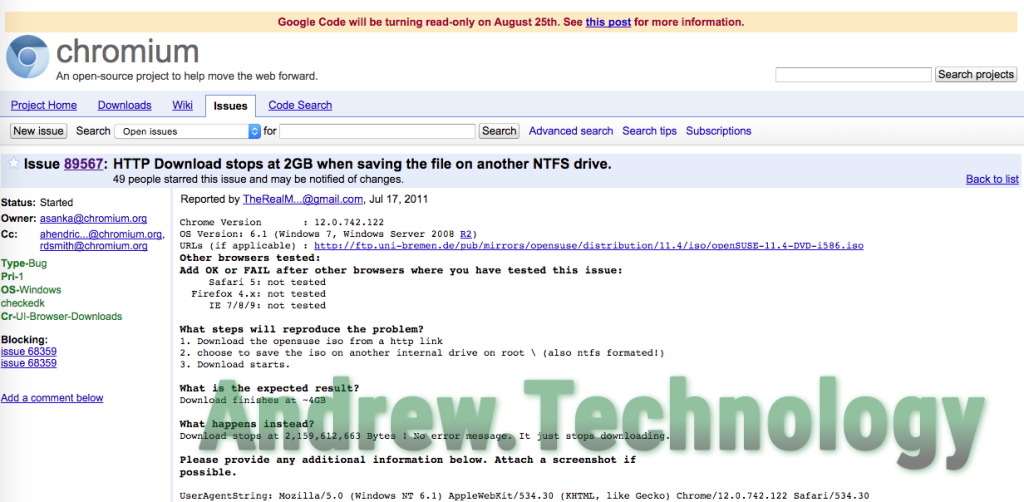
Task: Star this issue with the star icon
Action: (x=13, y=163)
